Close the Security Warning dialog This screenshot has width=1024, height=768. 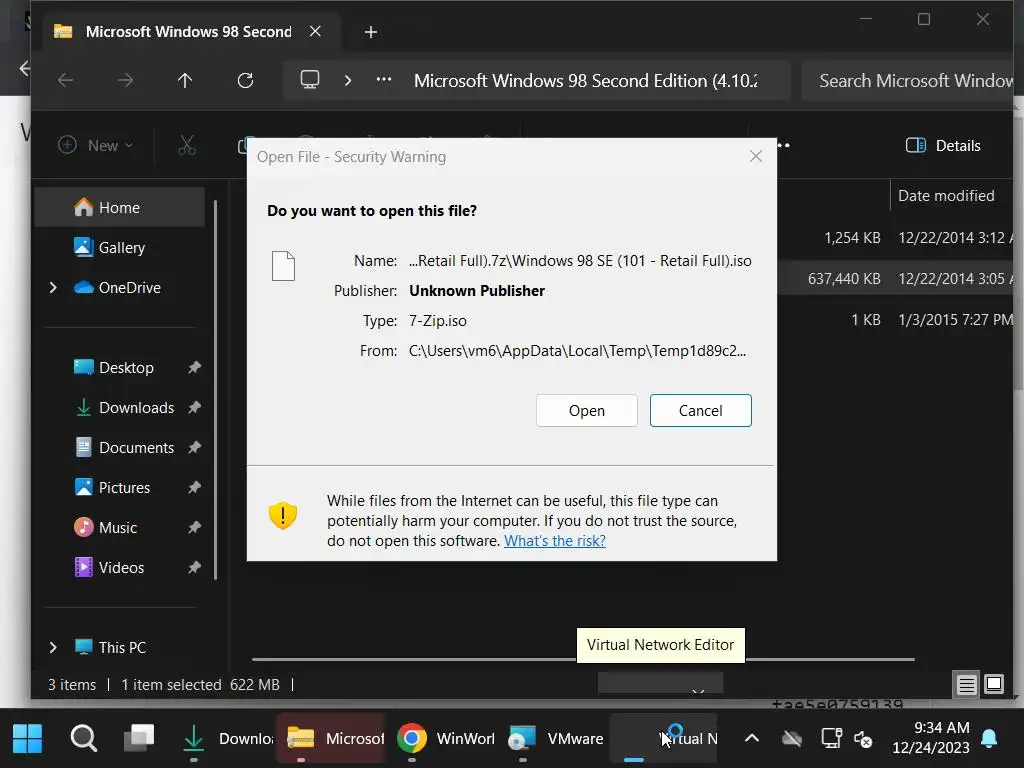756,156
